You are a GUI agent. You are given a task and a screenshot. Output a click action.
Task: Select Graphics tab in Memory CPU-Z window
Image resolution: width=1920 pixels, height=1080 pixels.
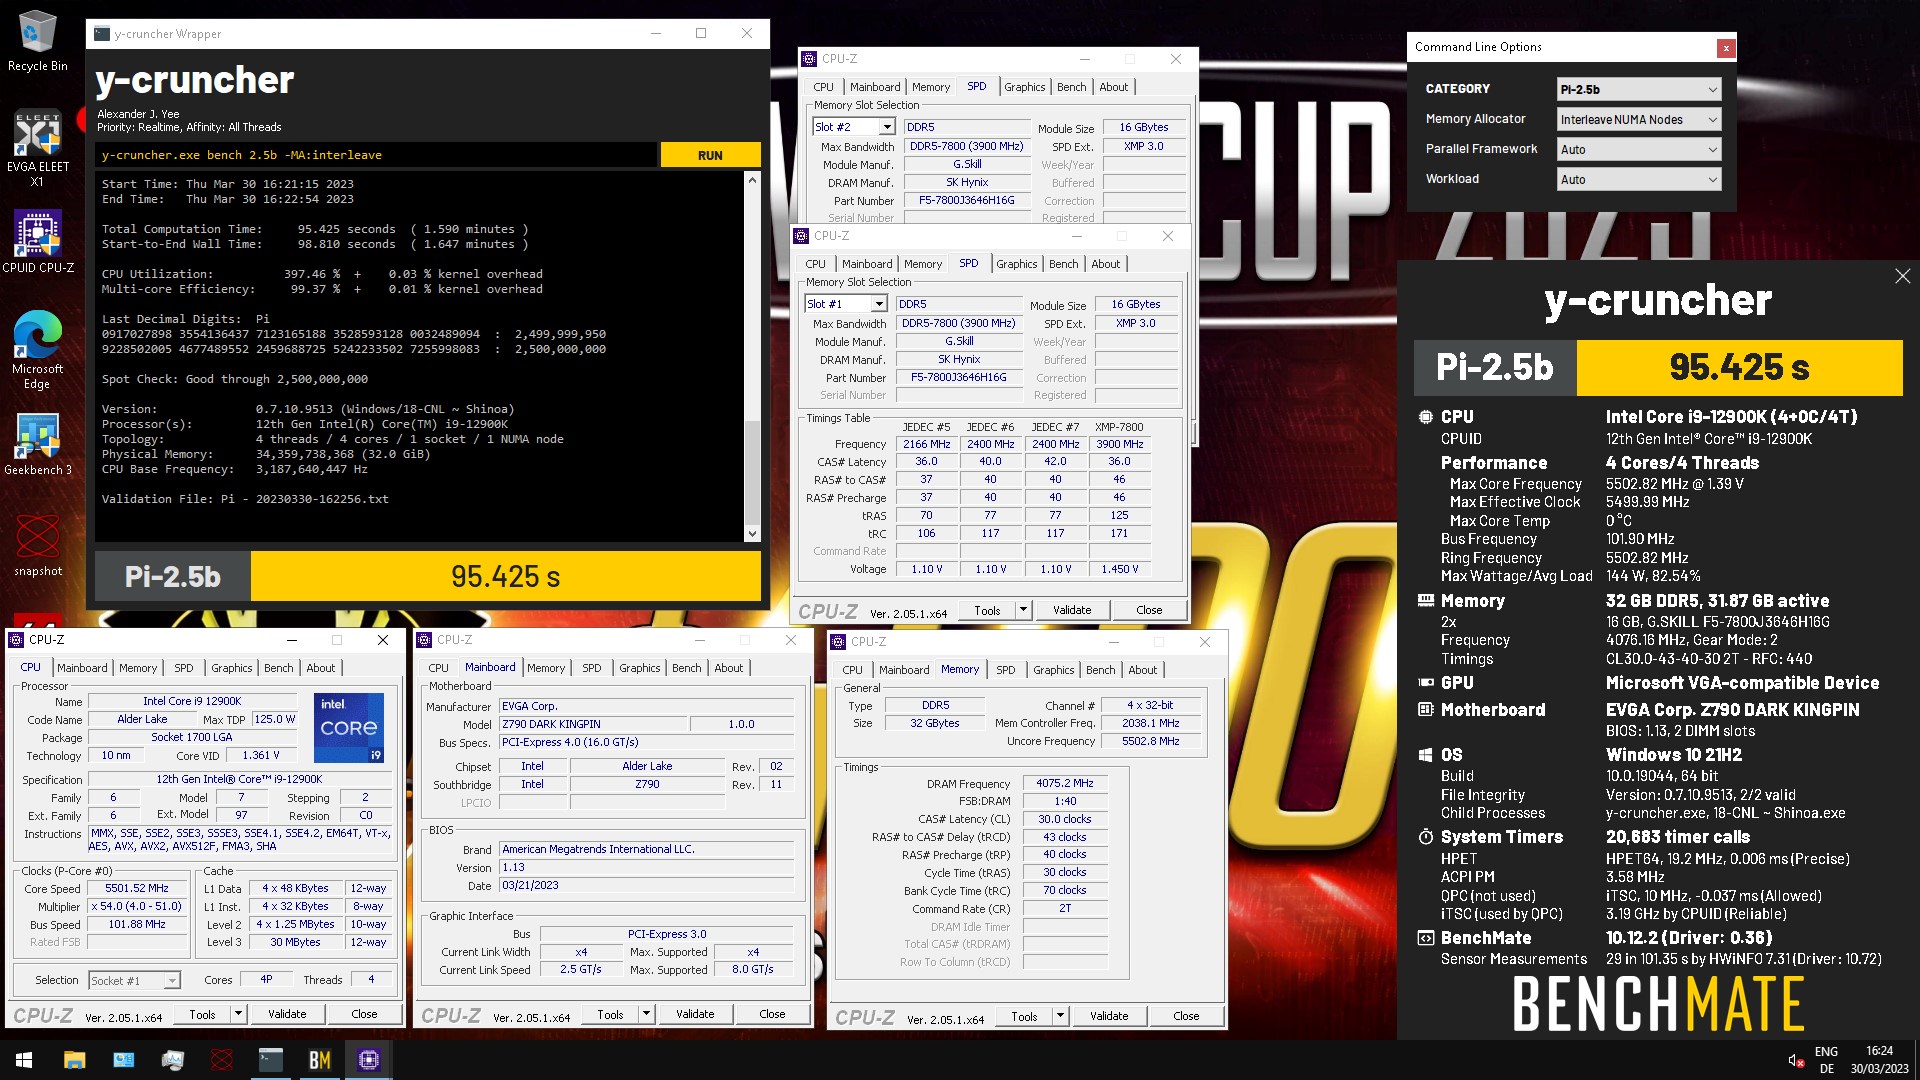(1054, 670)
